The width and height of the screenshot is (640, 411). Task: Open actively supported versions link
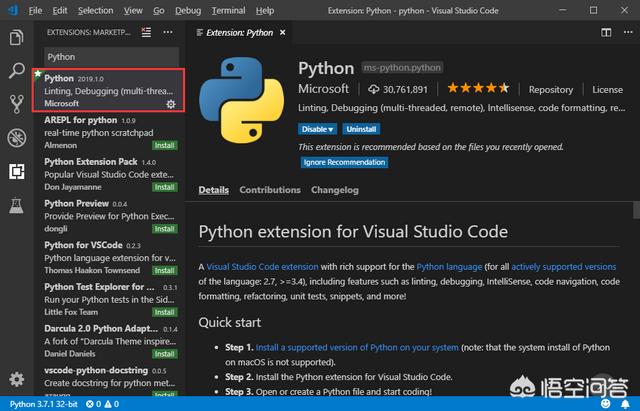click(x=564, y=267)
